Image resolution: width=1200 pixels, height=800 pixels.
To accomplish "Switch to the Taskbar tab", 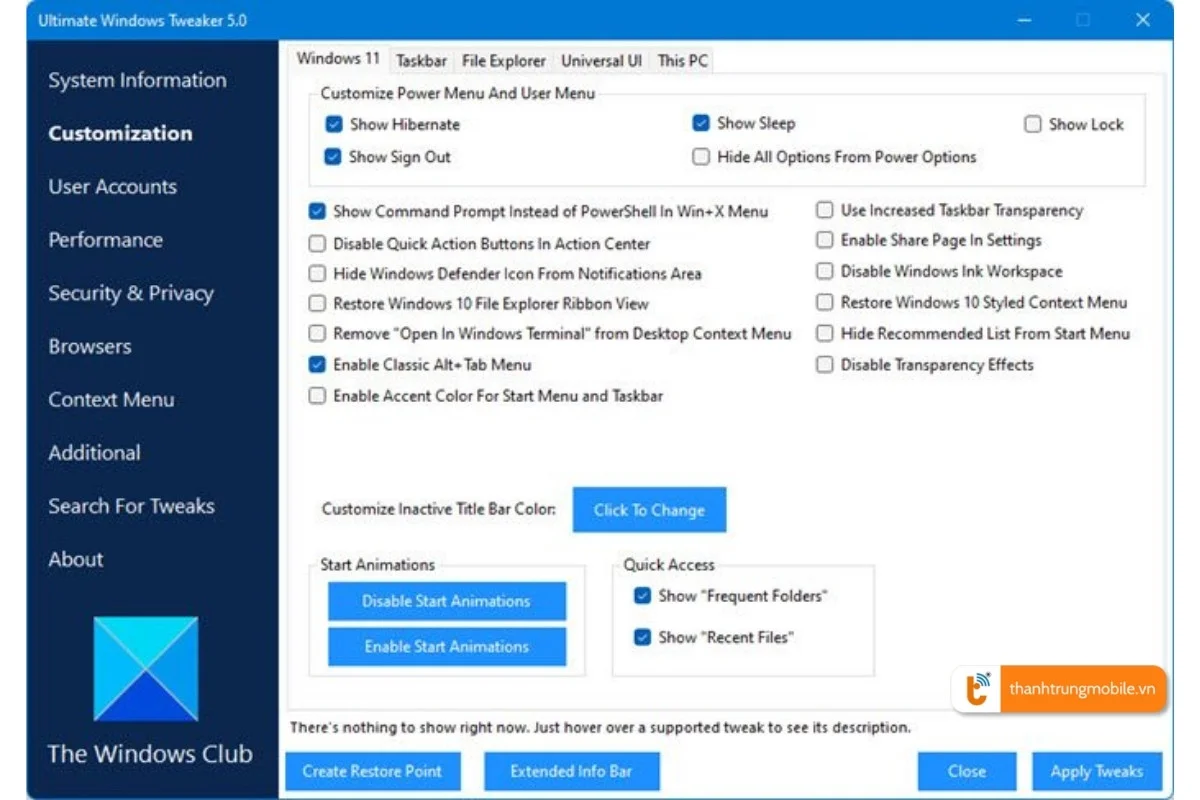I will (421, 61).
